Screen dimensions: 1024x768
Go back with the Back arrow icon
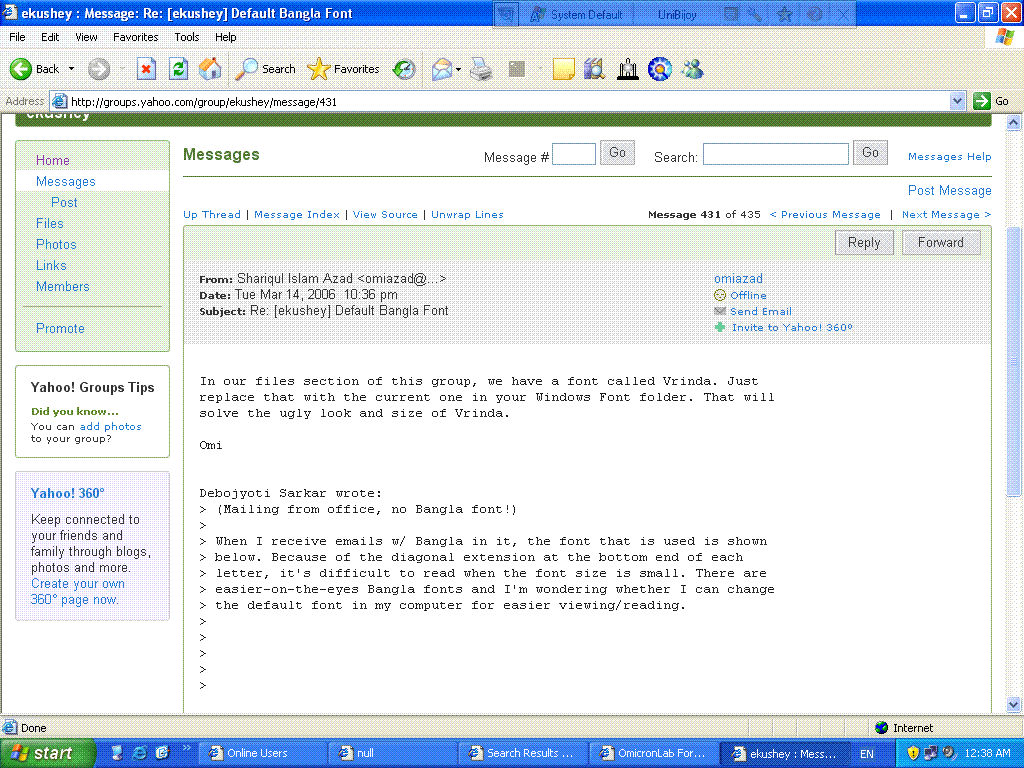(21, 69)
